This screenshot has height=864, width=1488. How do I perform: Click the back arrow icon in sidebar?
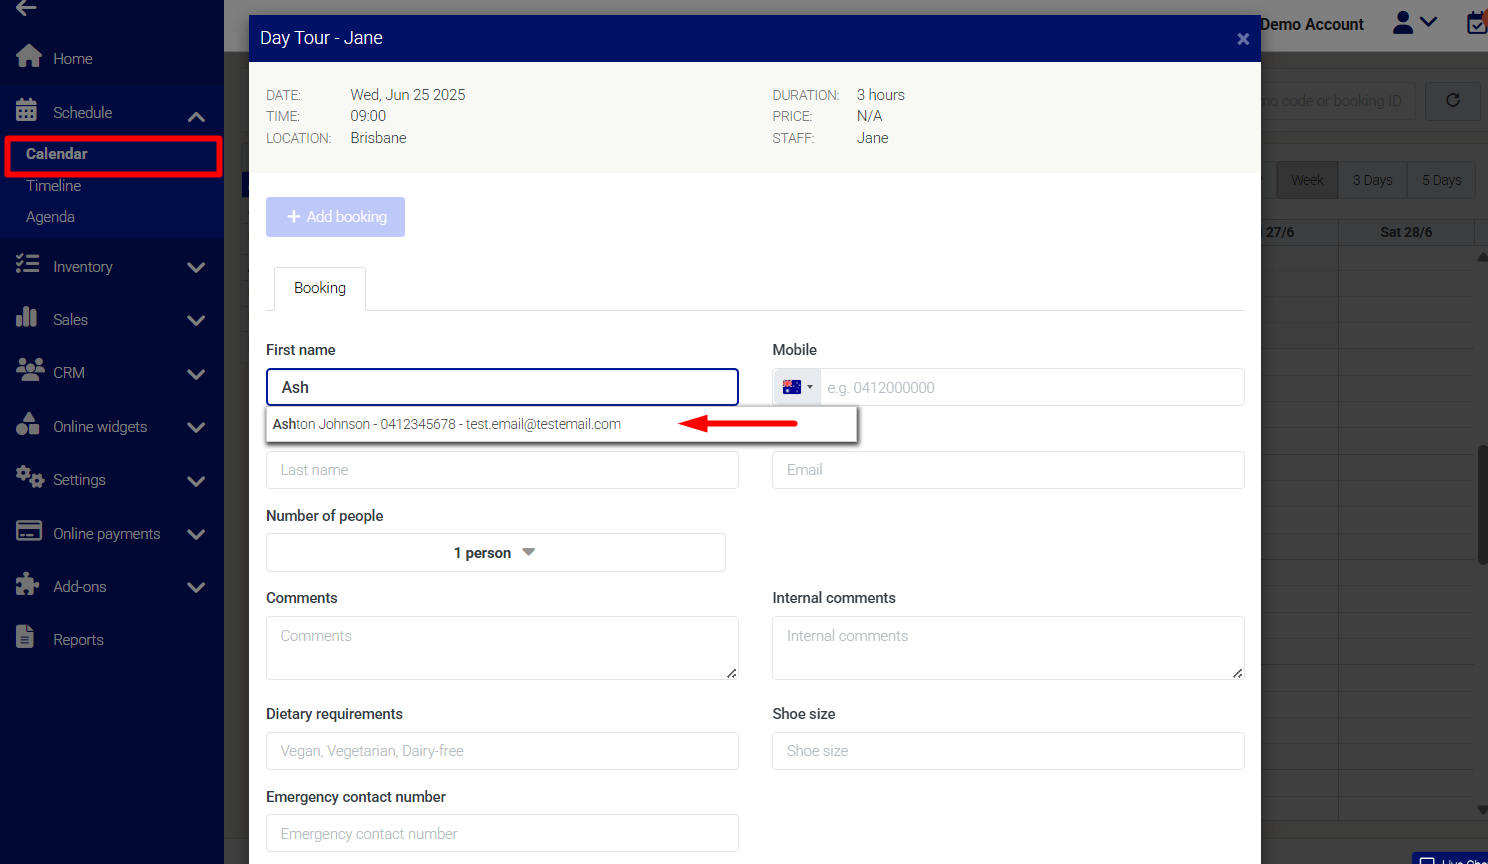(x=27, y=8)
